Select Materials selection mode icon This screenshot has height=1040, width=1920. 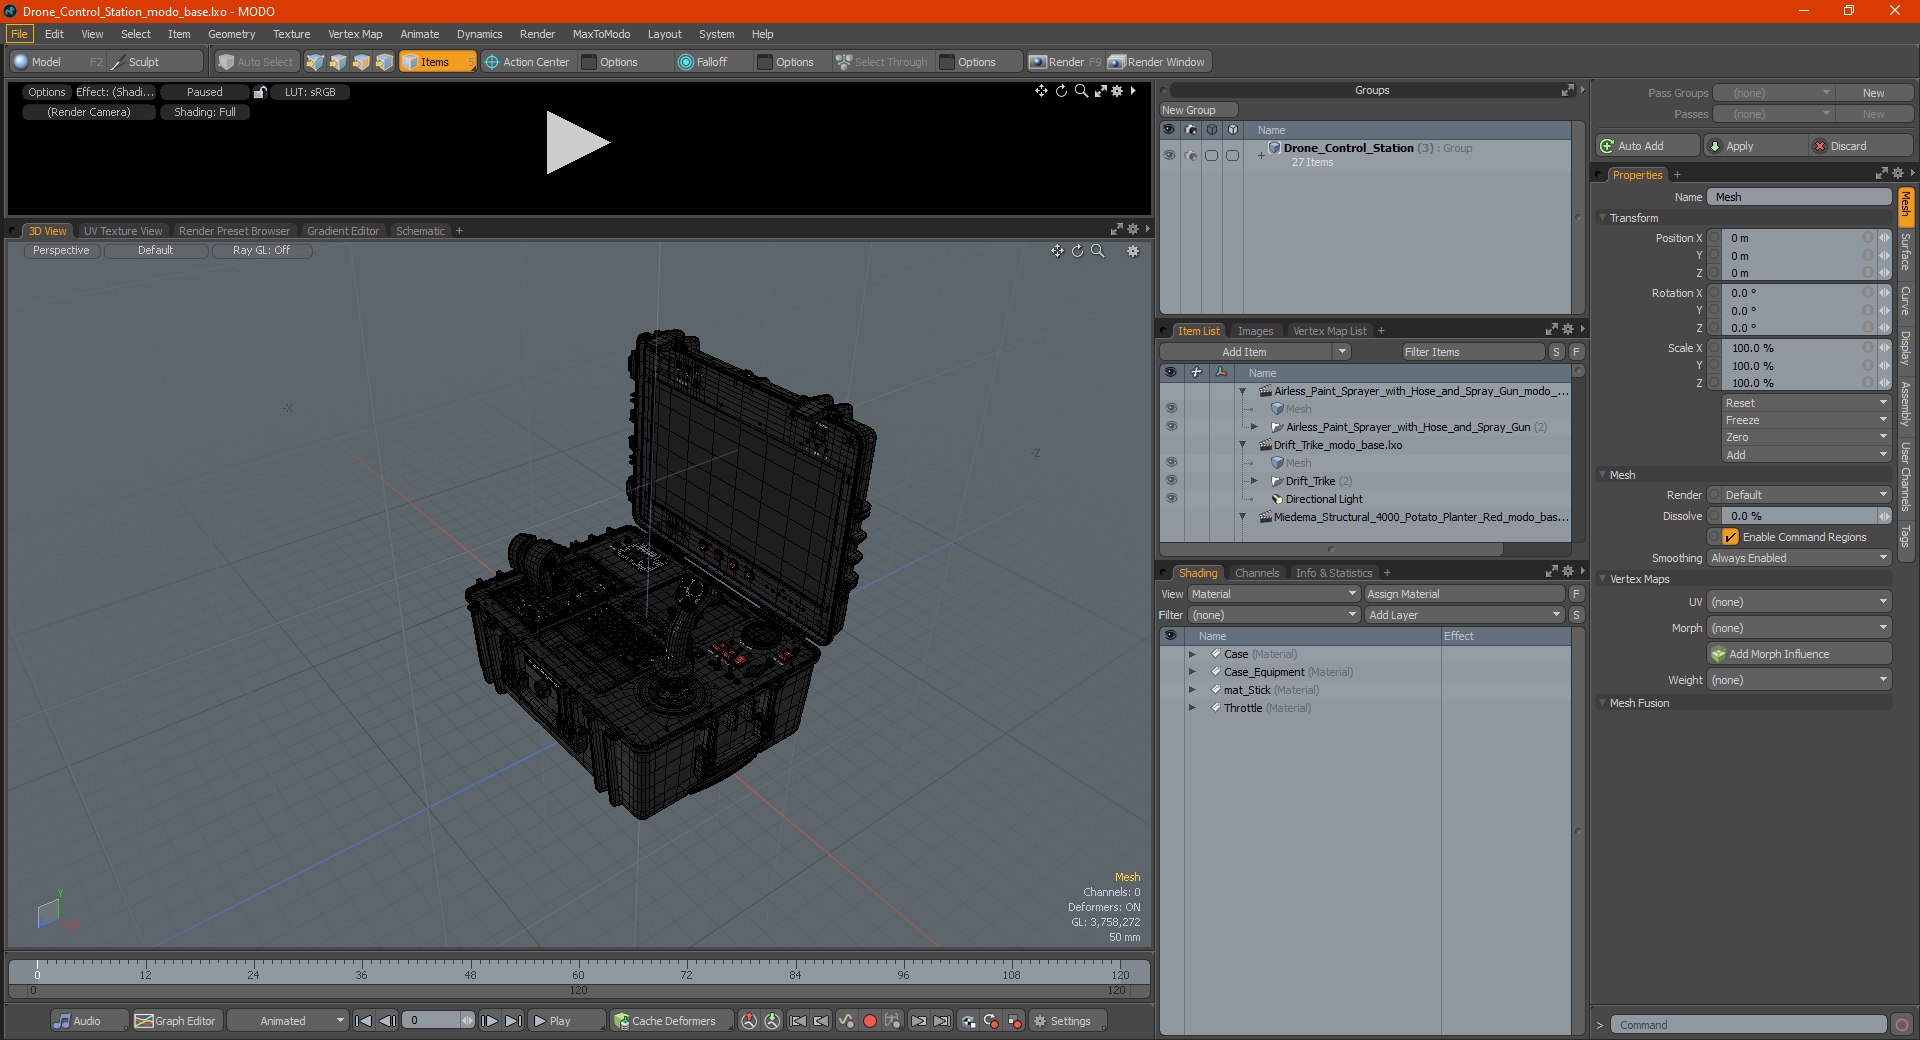tap(384, 62)
